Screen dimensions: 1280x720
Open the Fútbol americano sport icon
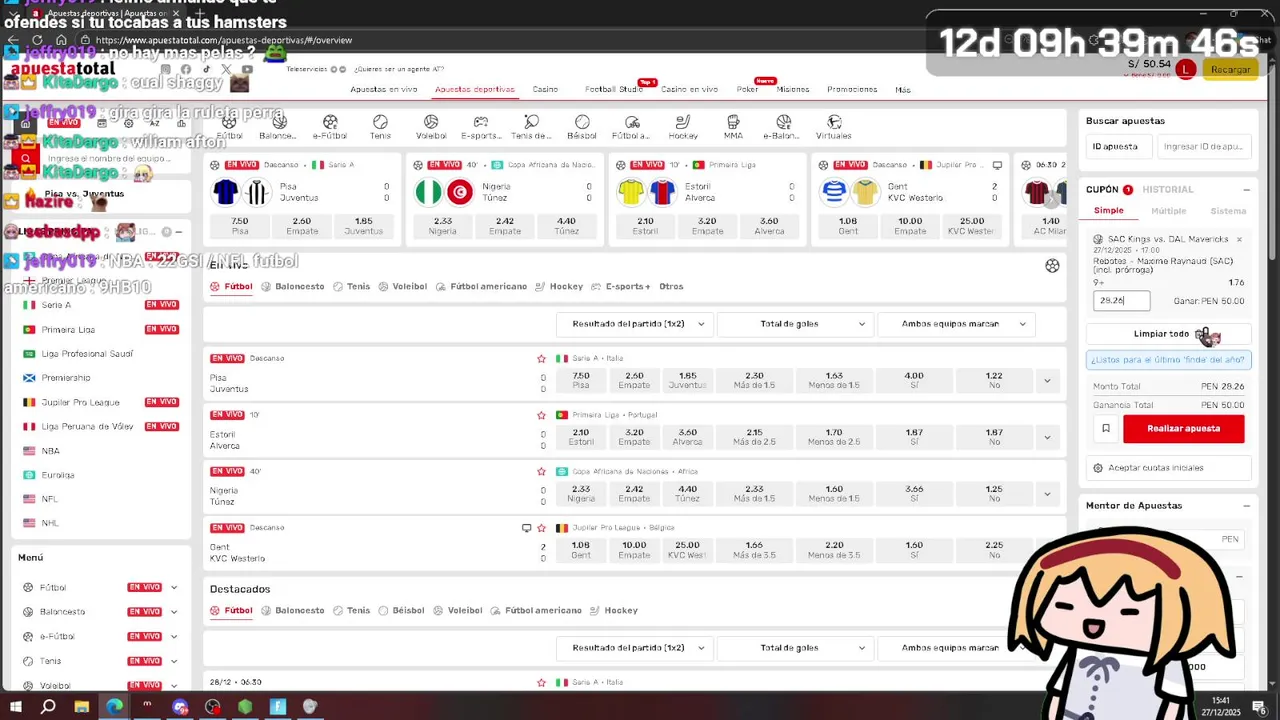[631, 127]
